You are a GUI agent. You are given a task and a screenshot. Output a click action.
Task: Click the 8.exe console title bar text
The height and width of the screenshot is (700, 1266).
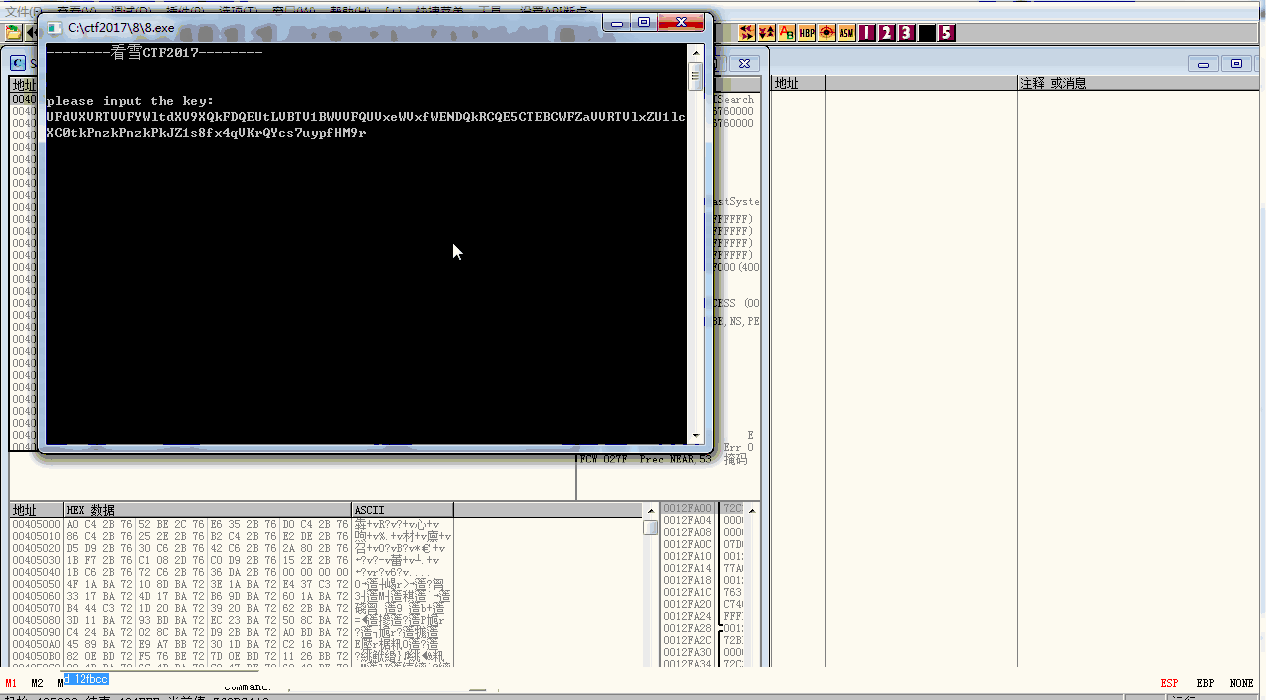(121, 28)
